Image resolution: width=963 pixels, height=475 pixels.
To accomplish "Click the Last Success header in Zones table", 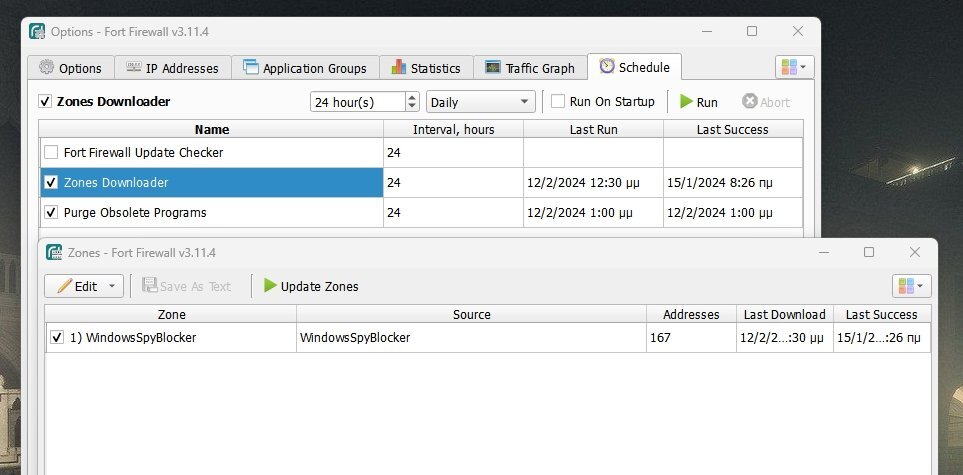I will [881, 314].
